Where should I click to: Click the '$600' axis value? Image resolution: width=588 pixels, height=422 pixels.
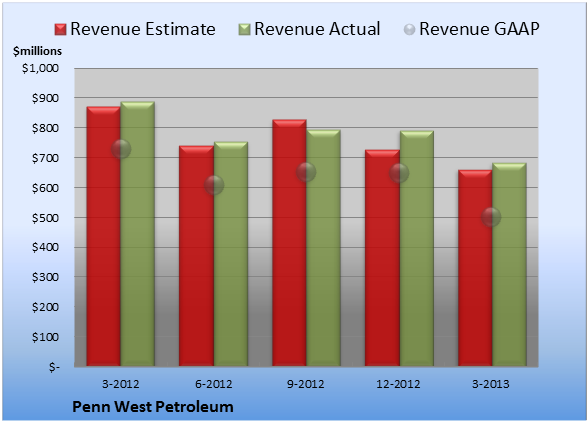(45, 188)
